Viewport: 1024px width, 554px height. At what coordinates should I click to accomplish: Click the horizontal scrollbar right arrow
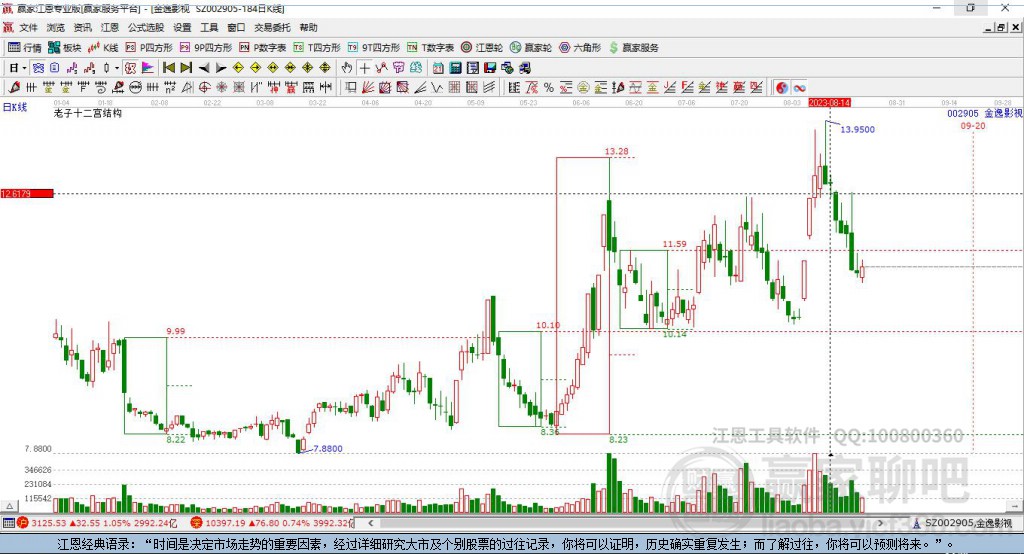pyautogui.click(x=880, y=523)
